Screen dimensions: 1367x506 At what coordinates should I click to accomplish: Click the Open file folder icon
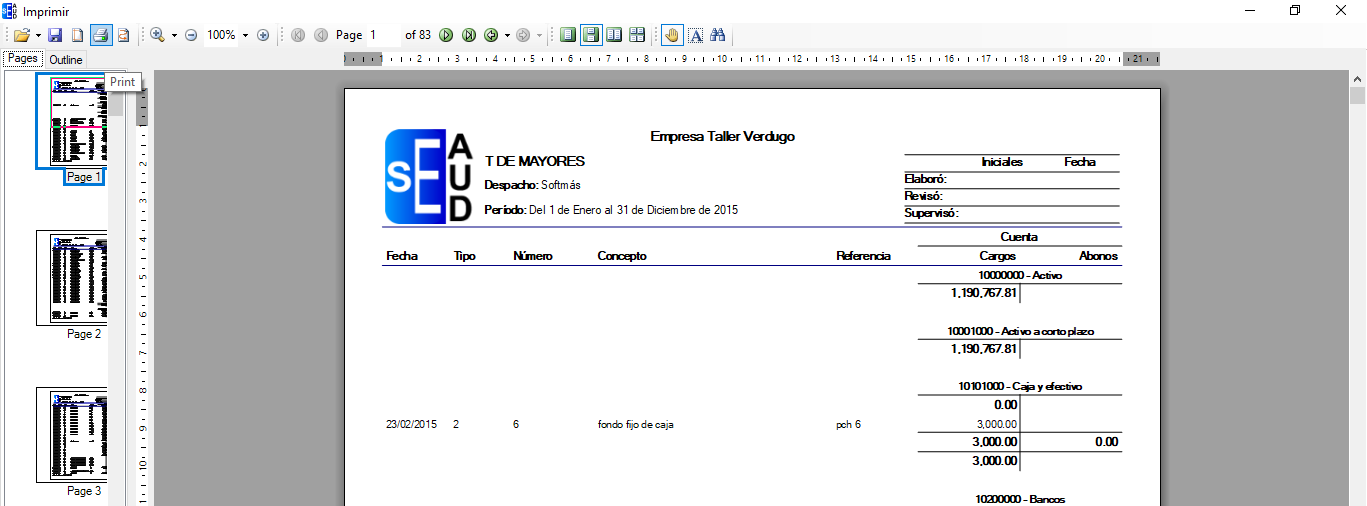click(x=21, y=35)
